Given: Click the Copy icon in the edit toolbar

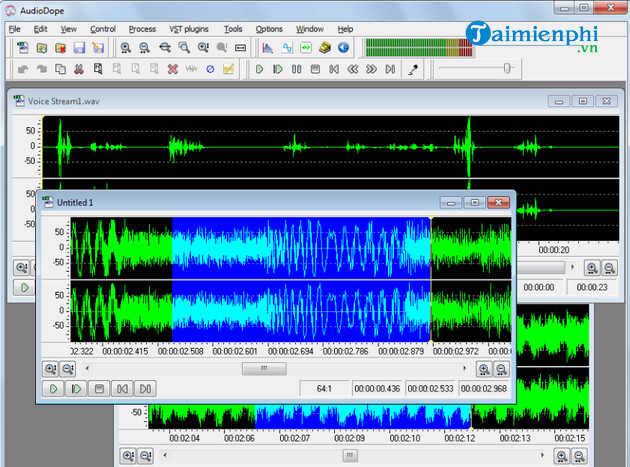Looking at the screenshot, I should [x=60, y=69].
